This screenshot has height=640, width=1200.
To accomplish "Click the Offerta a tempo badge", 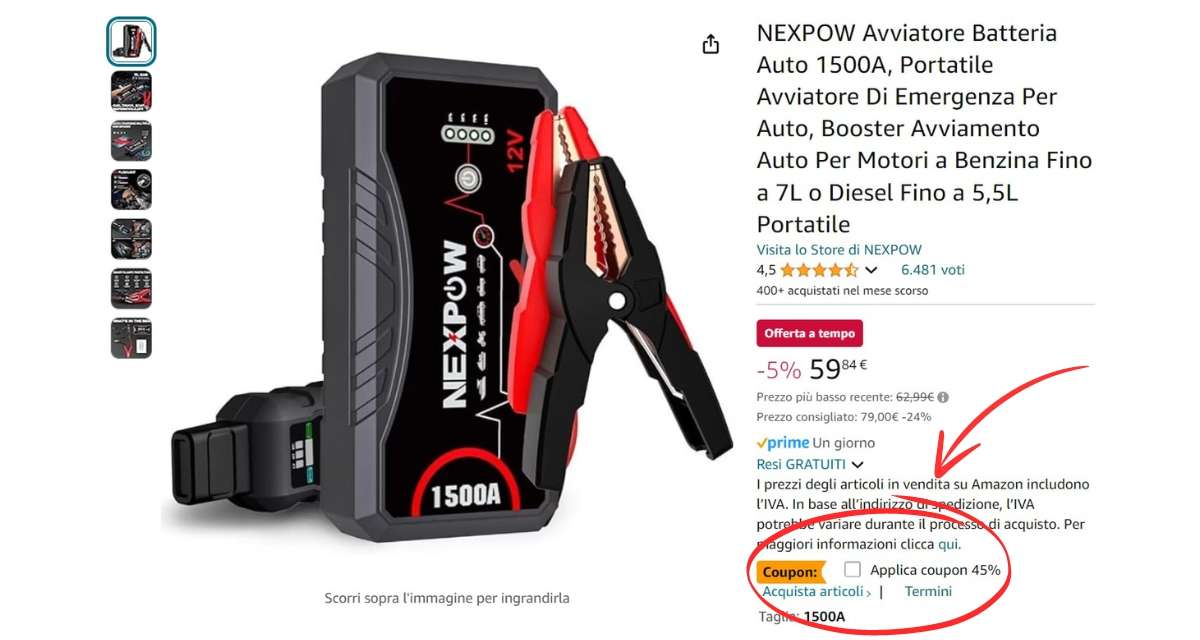I will tap(810, 333).
